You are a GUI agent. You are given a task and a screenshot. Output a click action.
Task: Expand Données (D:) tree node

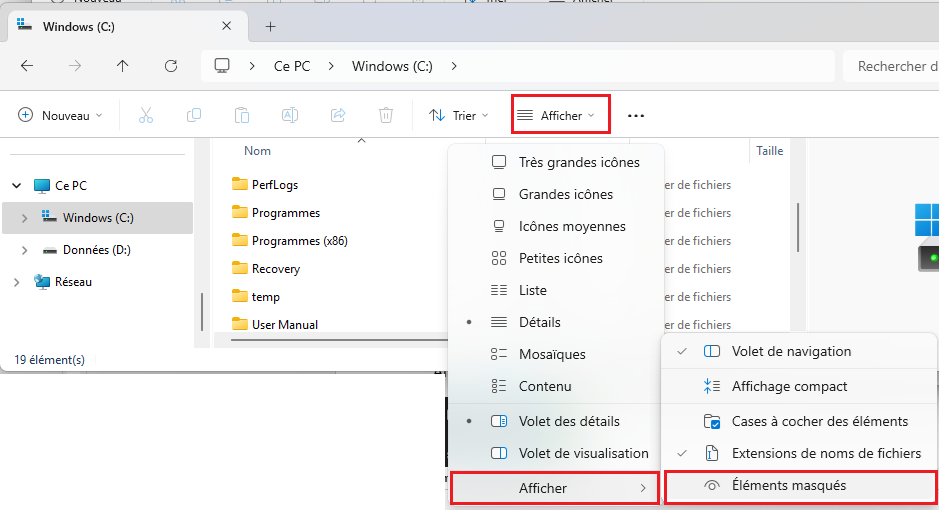[25, 250]
